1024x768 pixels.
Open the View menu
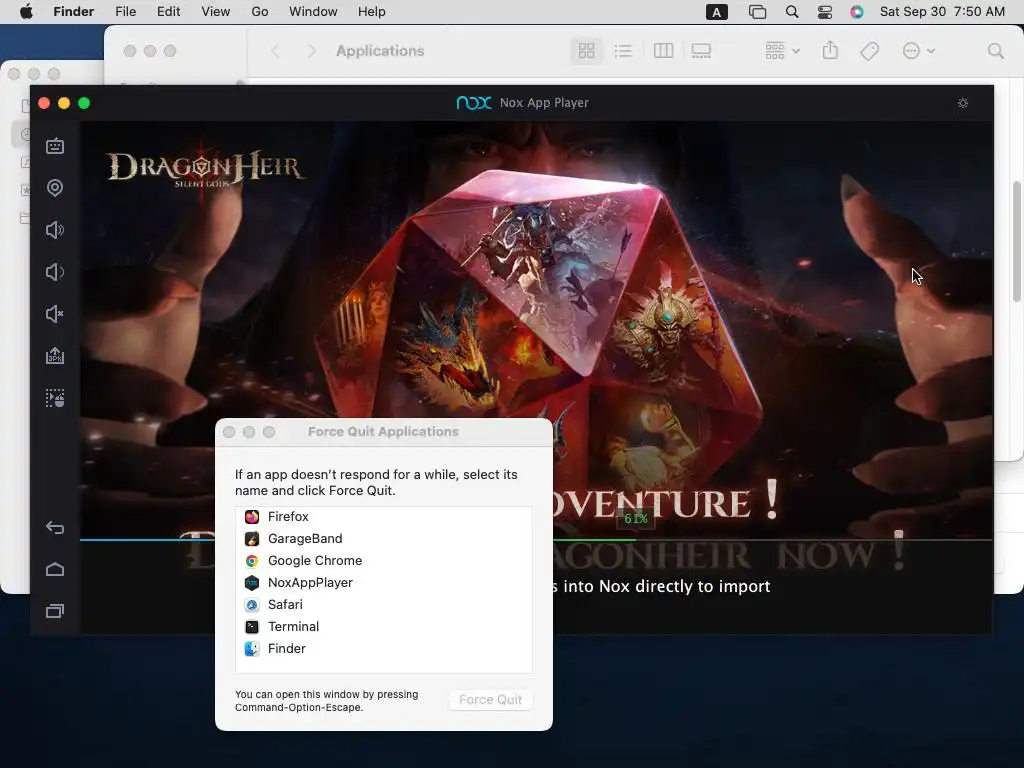[216, 12]
